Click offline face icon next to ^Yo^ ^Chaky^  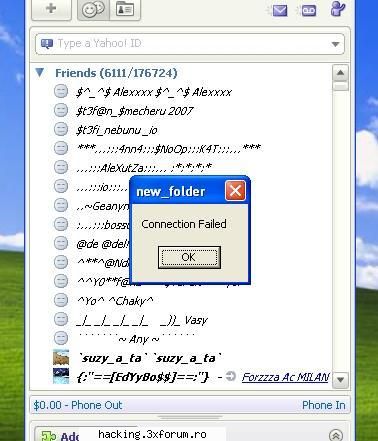[x=61, y=300]
